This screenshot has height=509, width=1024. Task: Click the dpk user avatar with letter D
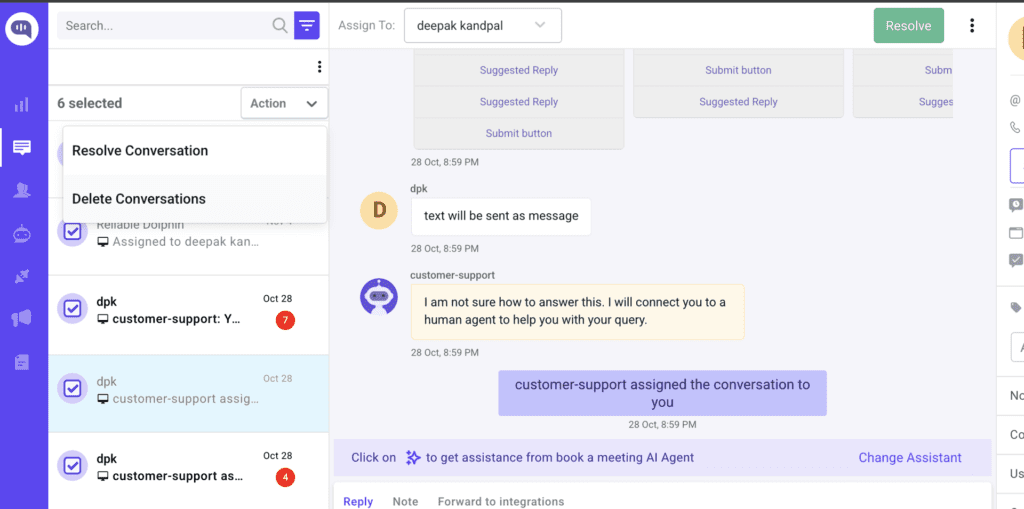379,210
